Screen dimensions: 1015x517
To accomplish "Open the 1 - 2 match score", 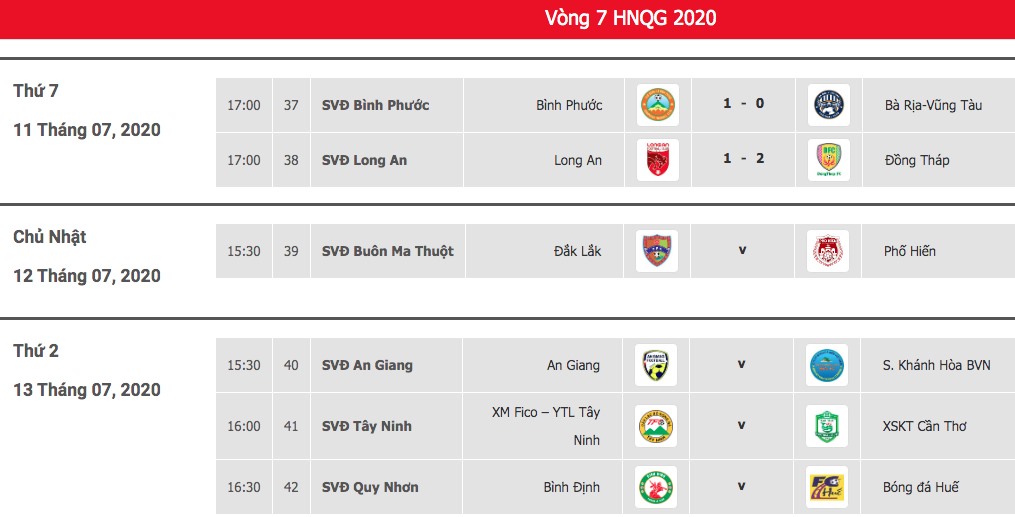I will pos(743,159).
